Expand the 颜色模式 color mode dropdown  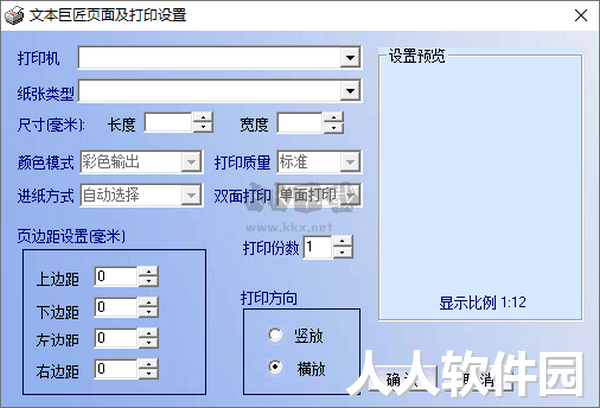(191, 162)
